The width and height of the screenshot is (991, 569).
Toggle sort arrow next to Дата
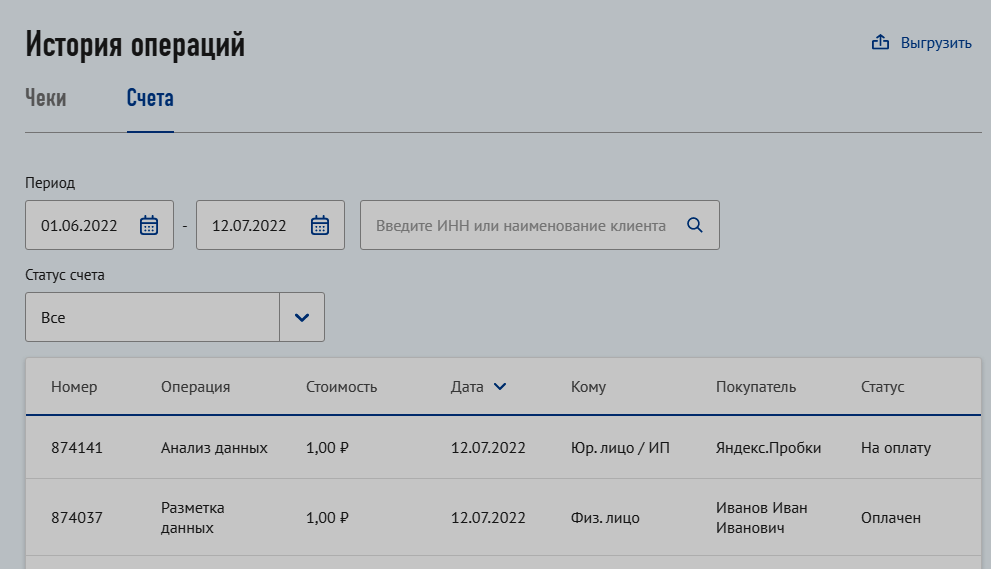(x=500, y=387)
